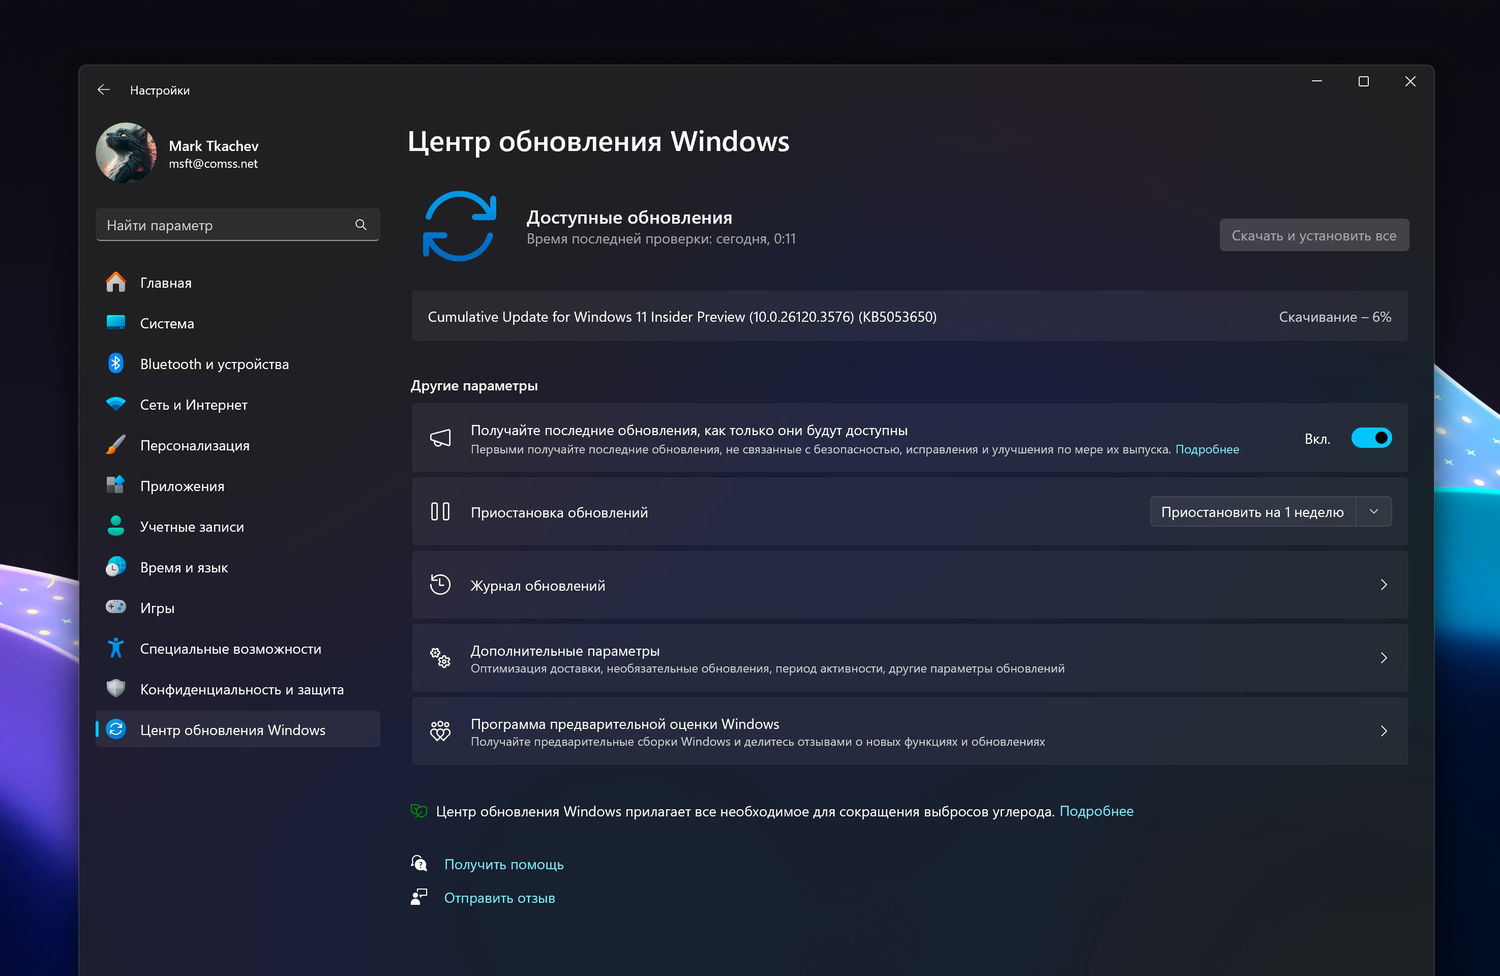Click the Центр обновления Windows page heading
Screen dimensions: 1500x976
(x=598, y=141)
